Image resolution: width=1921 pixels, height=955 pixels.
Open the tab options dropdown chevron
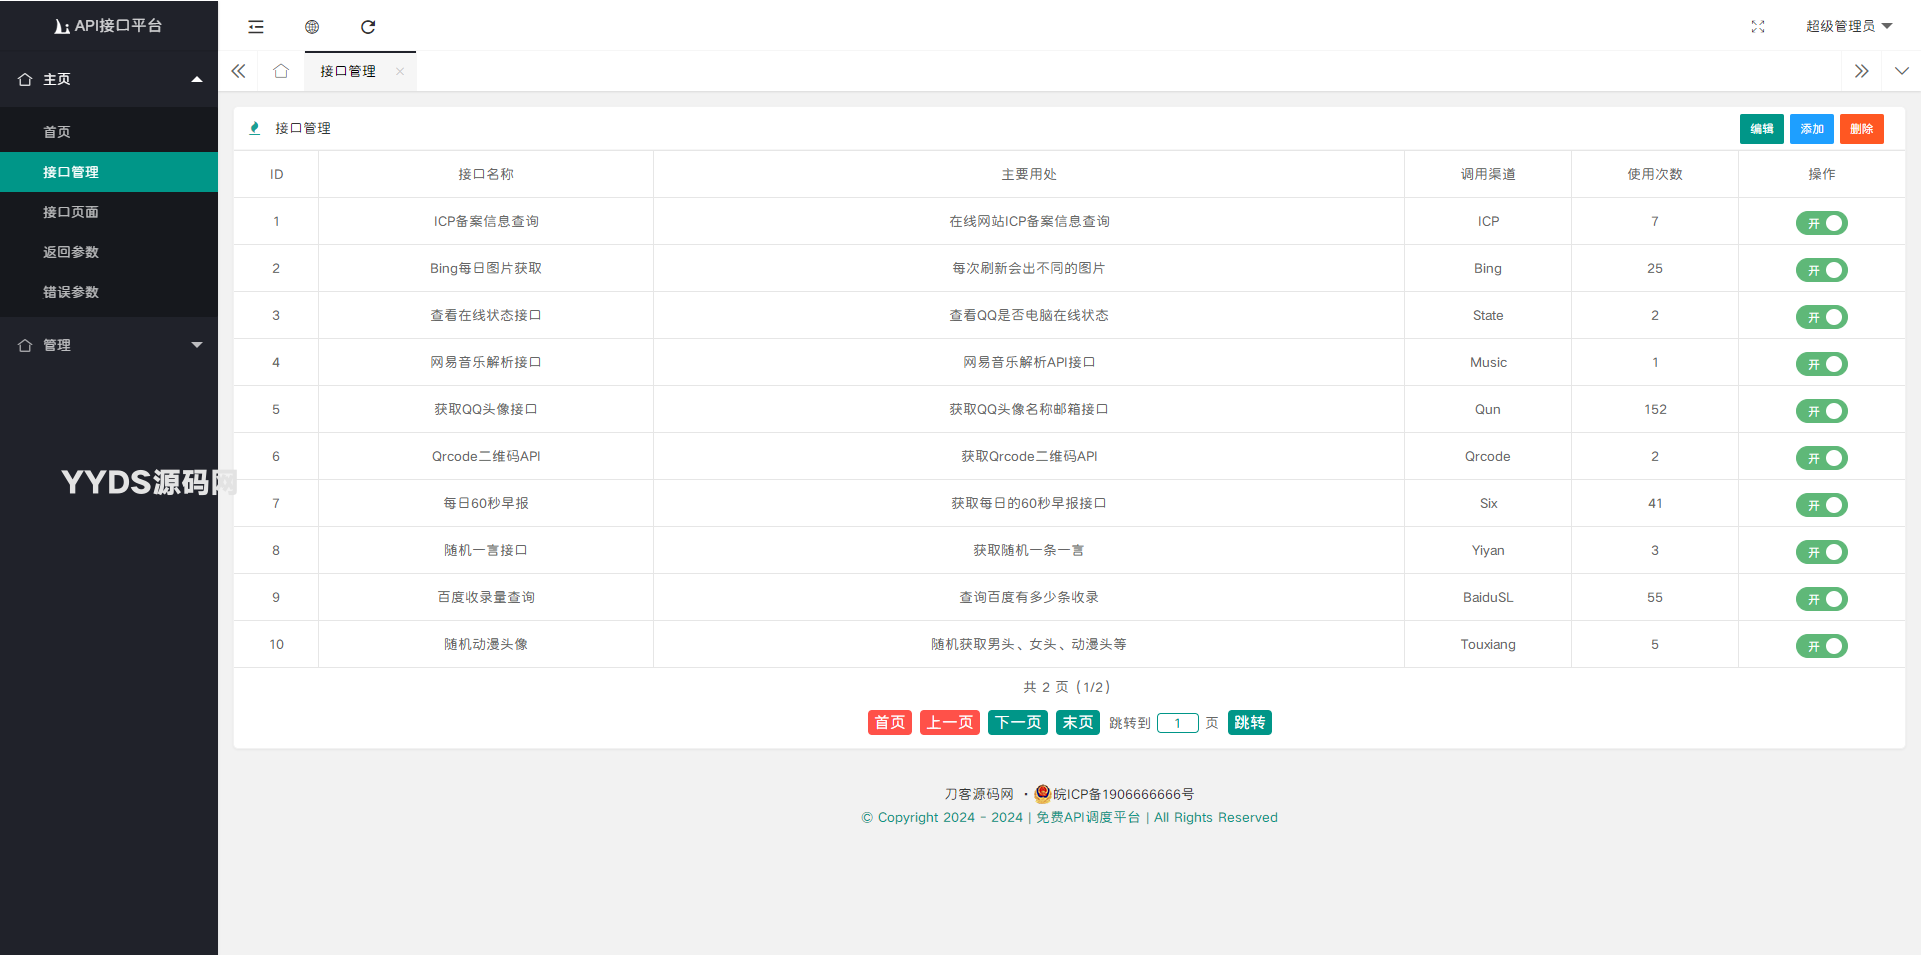1901,71
